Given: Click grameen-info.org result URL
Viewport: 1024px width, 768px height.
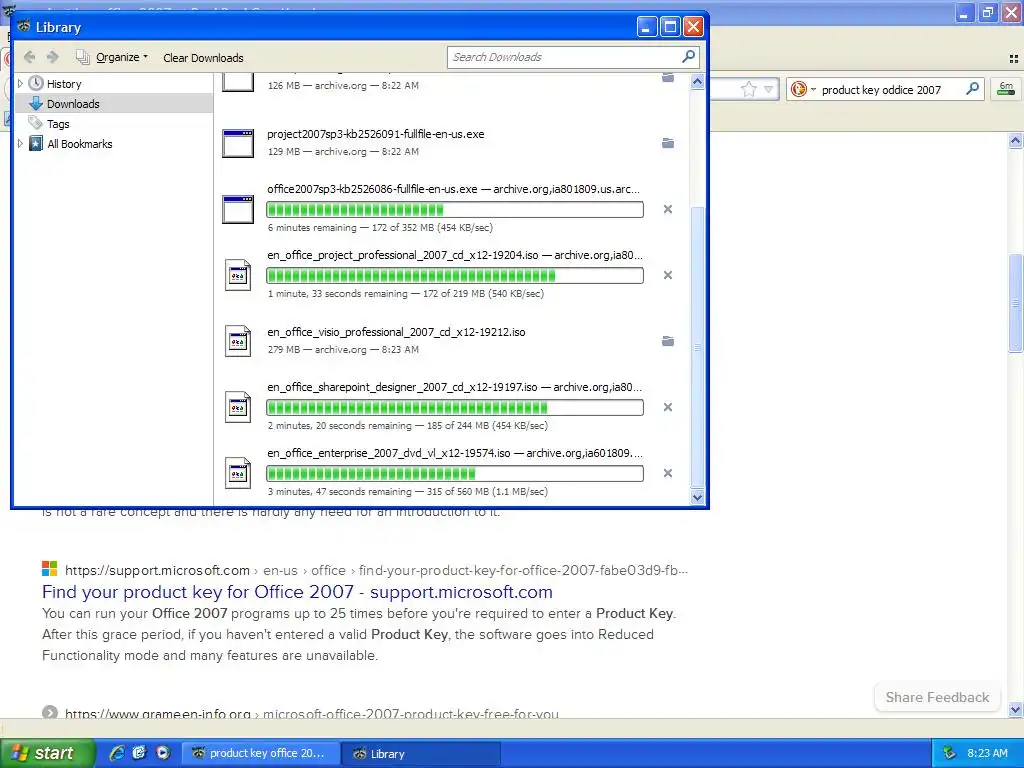Looking at the screenshot, I should coord(312,713).
